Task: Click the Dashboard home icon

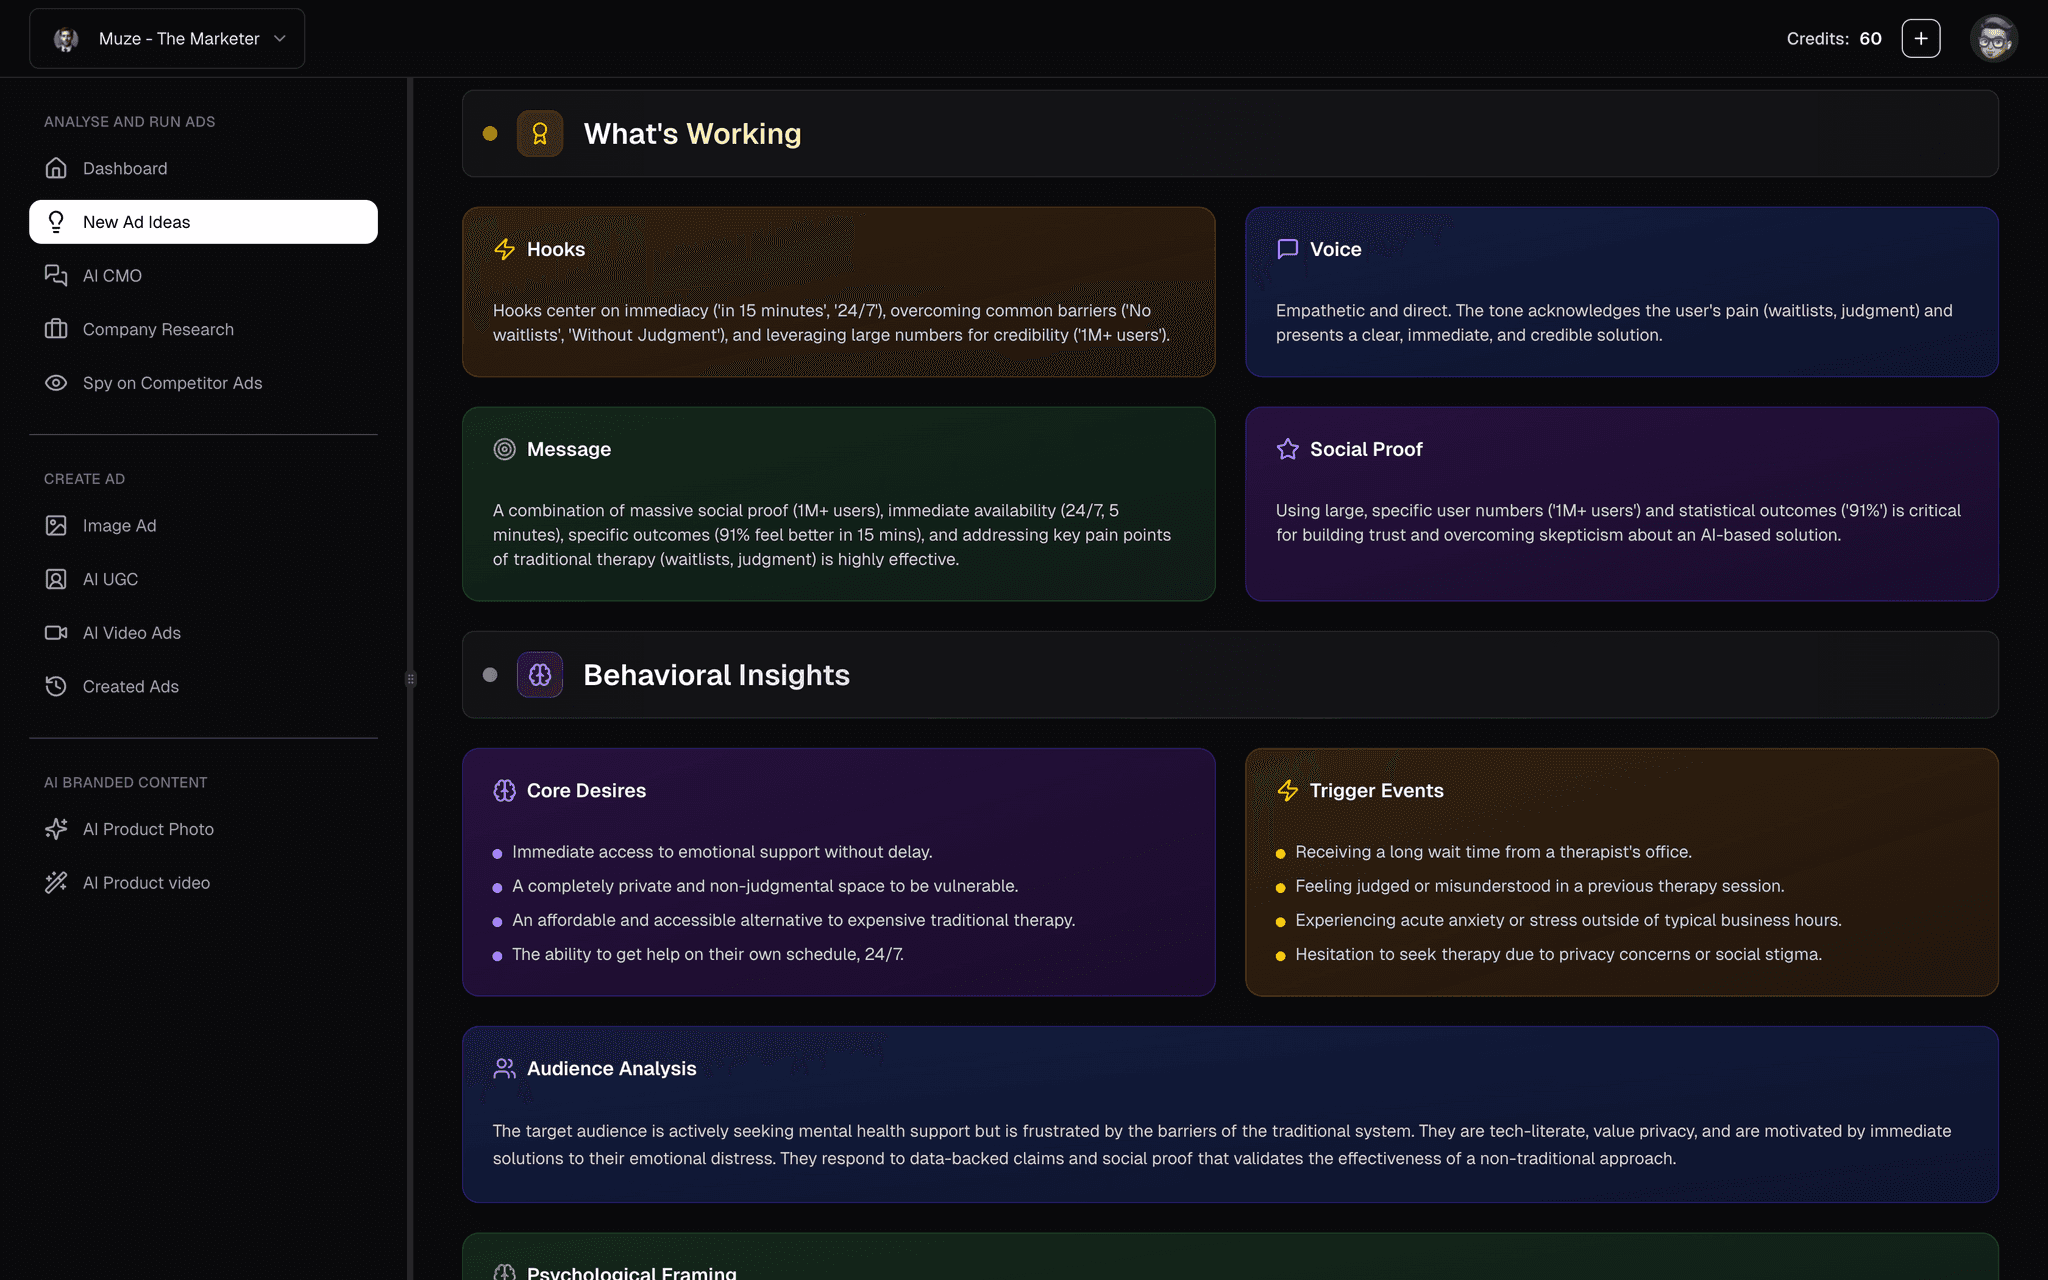Action: (x=56, y=168)
